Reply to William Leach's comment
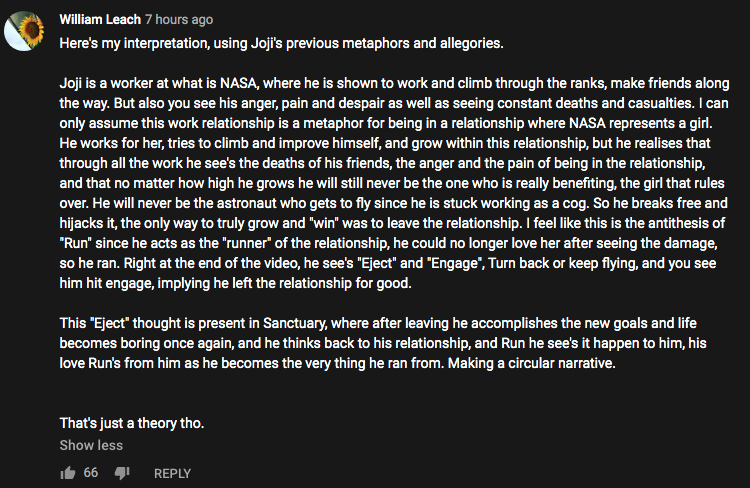750x488 pixels. pos(172,473)
